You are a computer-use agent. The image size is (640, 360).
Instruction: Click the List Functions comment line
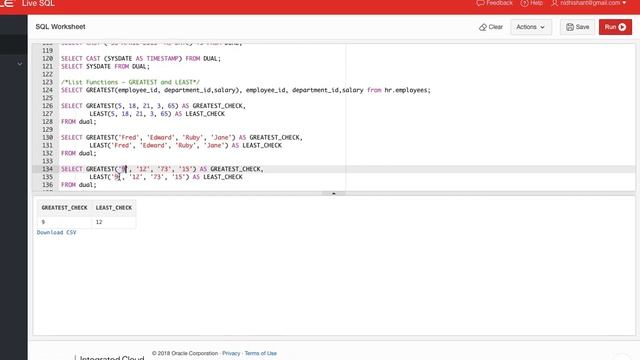(x=130, y=82)
